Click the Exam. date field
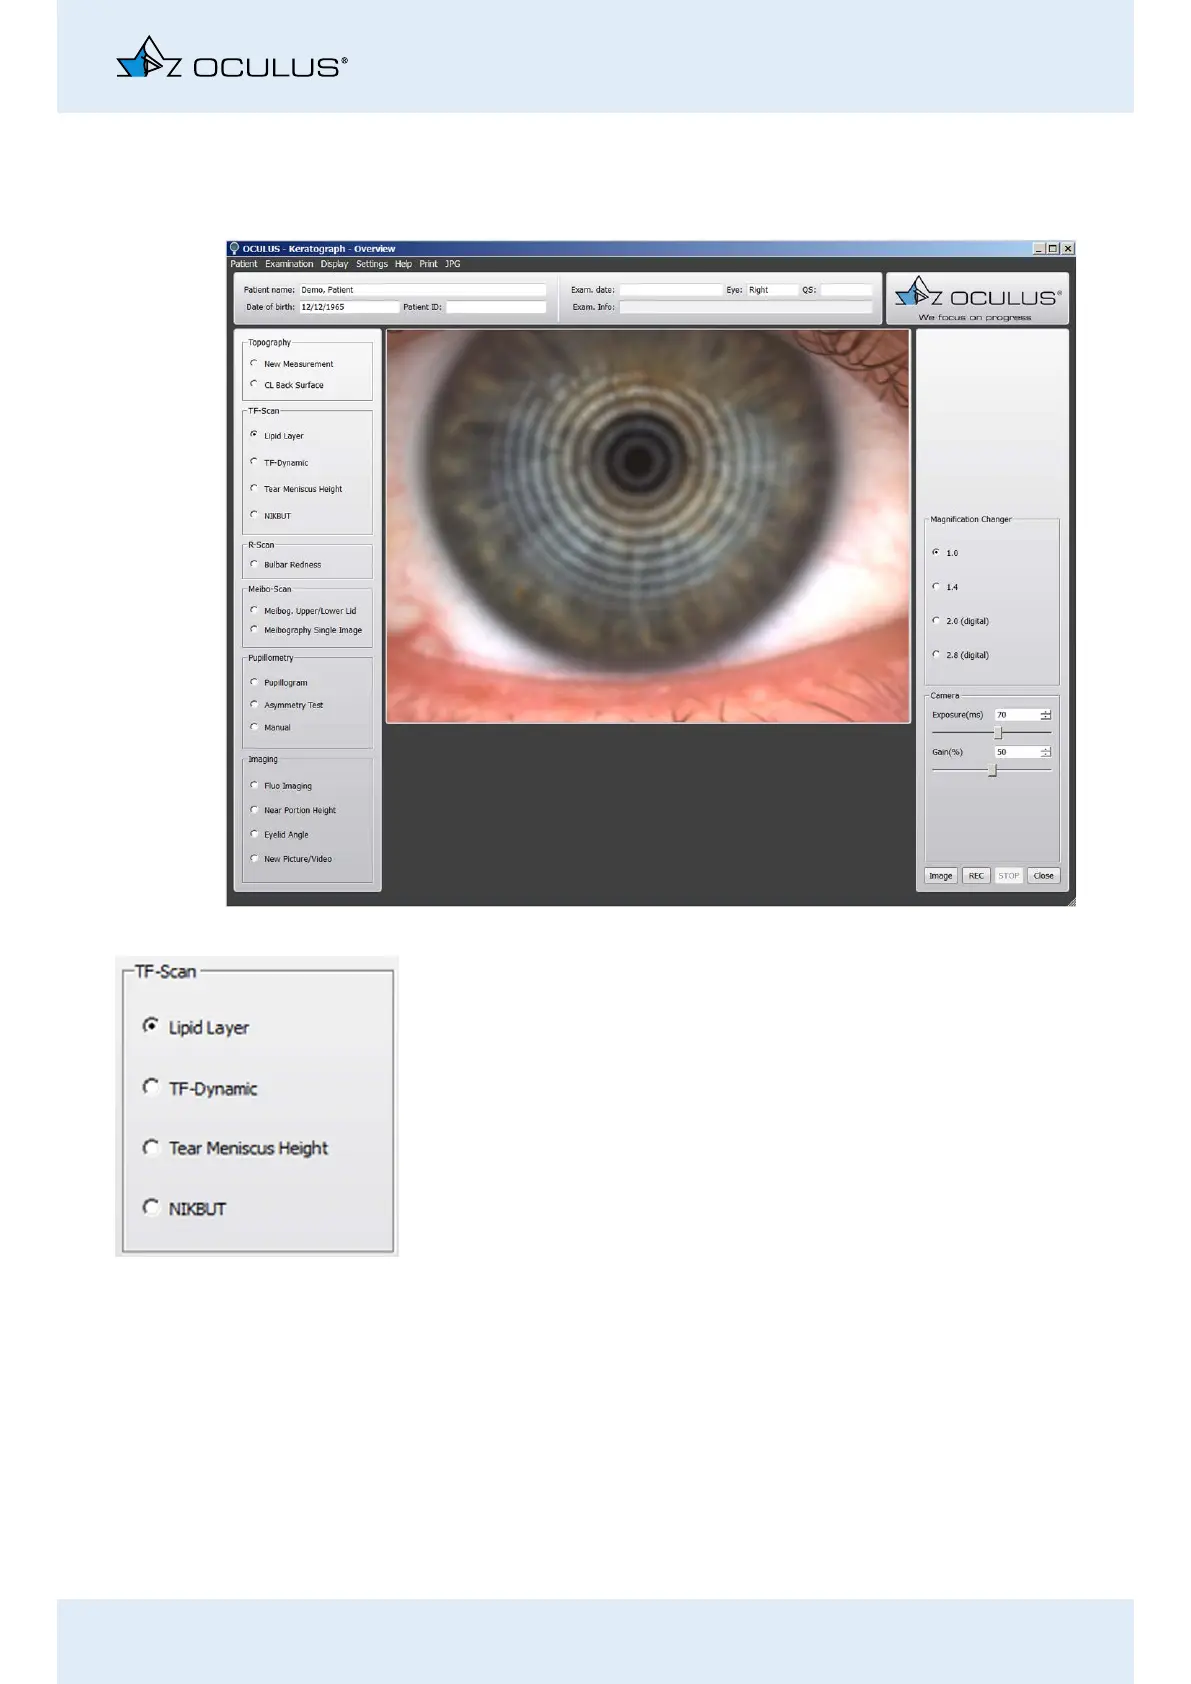Viewport: 1191px width, 1684px height. [670, 290]
